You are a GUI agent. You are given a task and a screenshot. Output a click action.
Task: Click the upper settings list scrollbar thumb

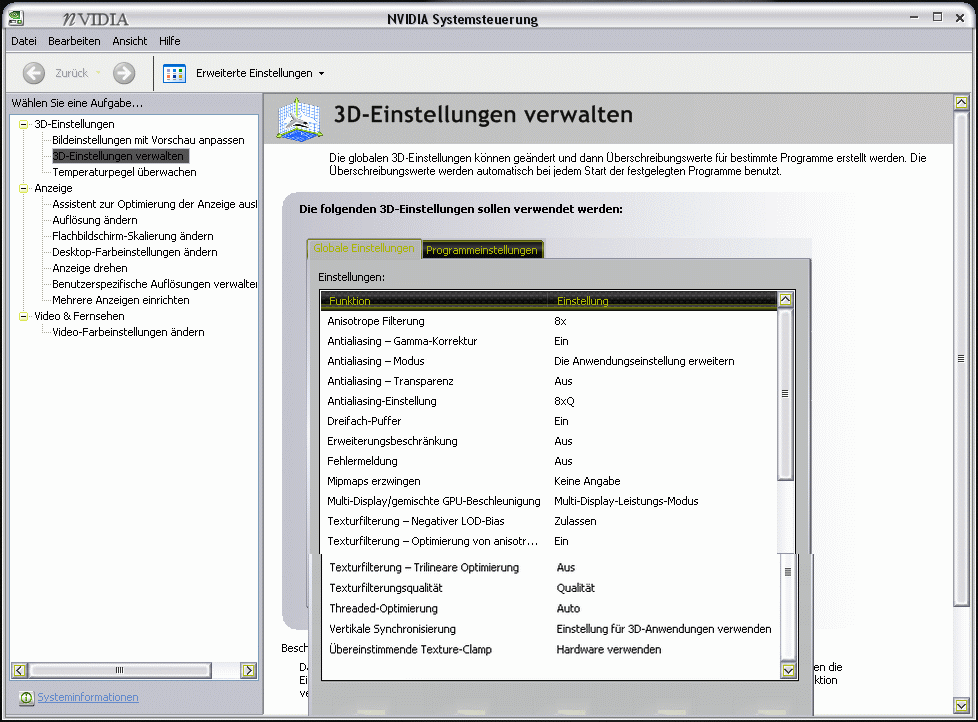pyautogui.click(x=785, y=394)
